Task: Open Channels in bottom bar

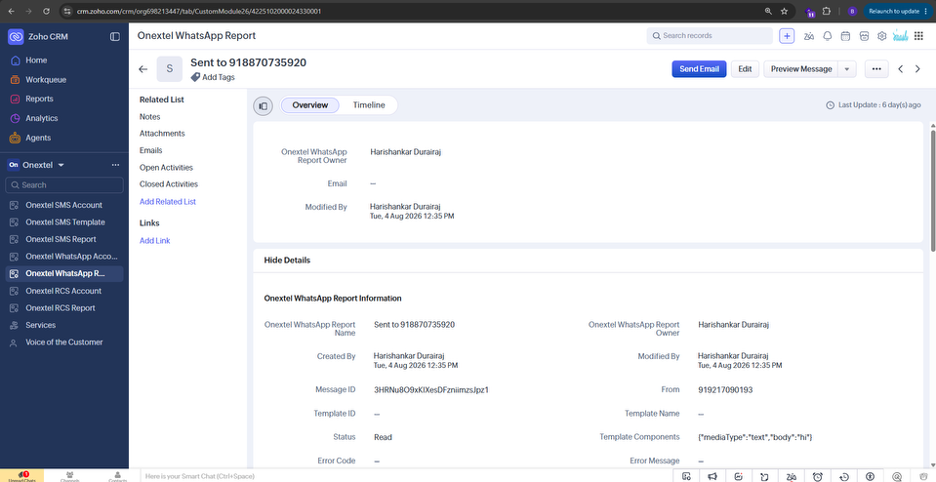Action: click(70, 476)
